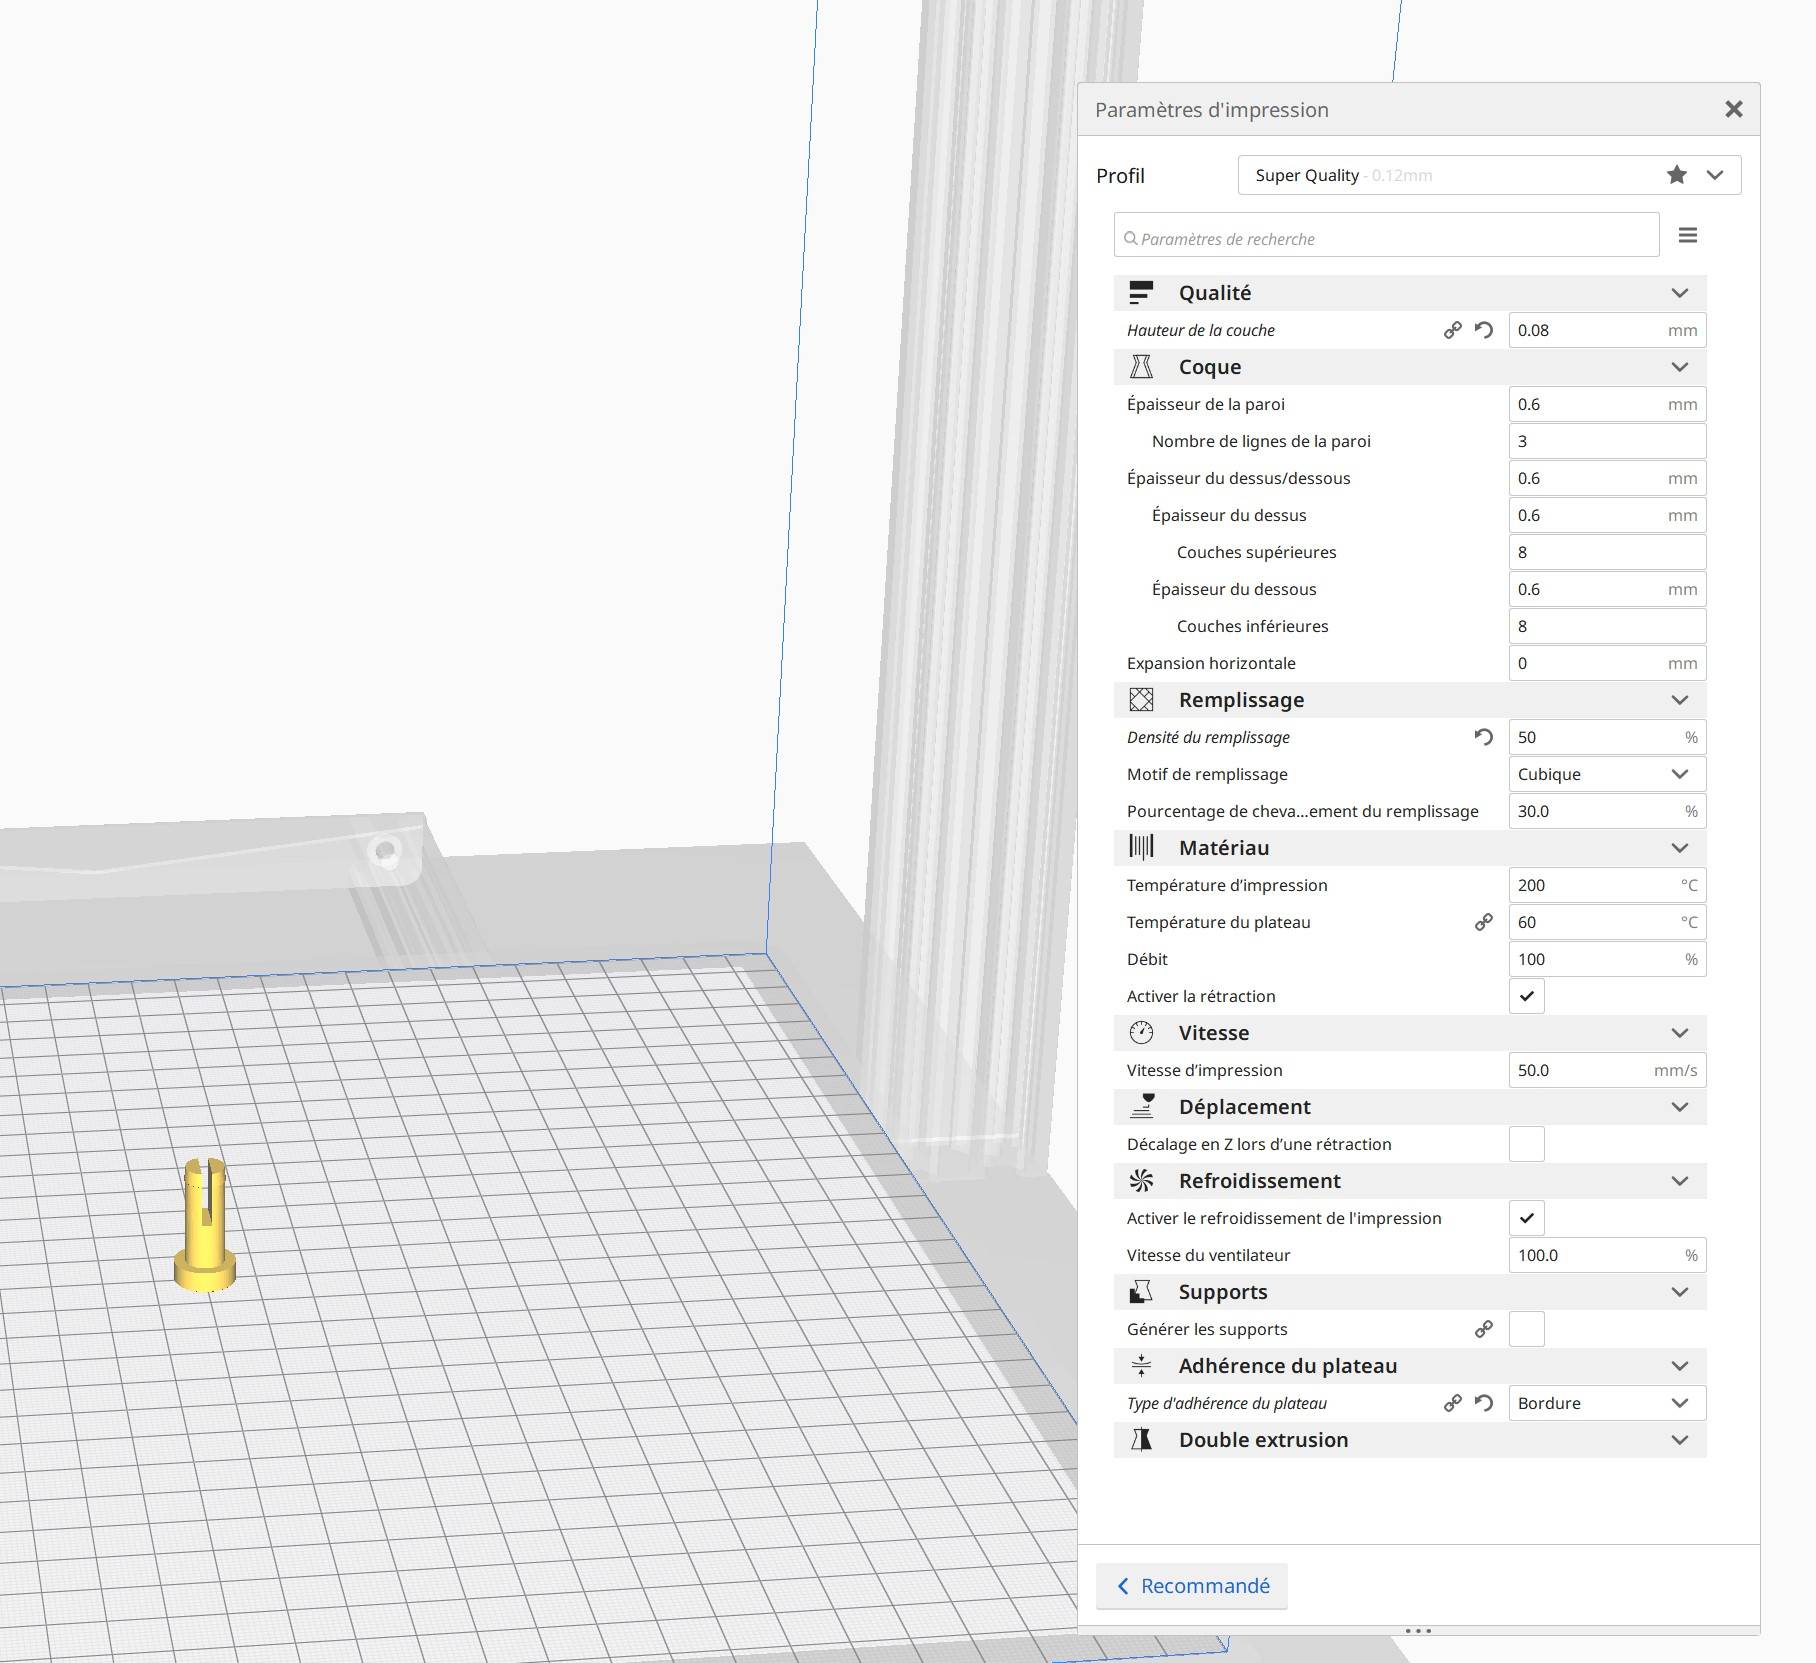Click the Paramètres de recherche search field
The image size is (1816, 1663).
(1387, 235)
